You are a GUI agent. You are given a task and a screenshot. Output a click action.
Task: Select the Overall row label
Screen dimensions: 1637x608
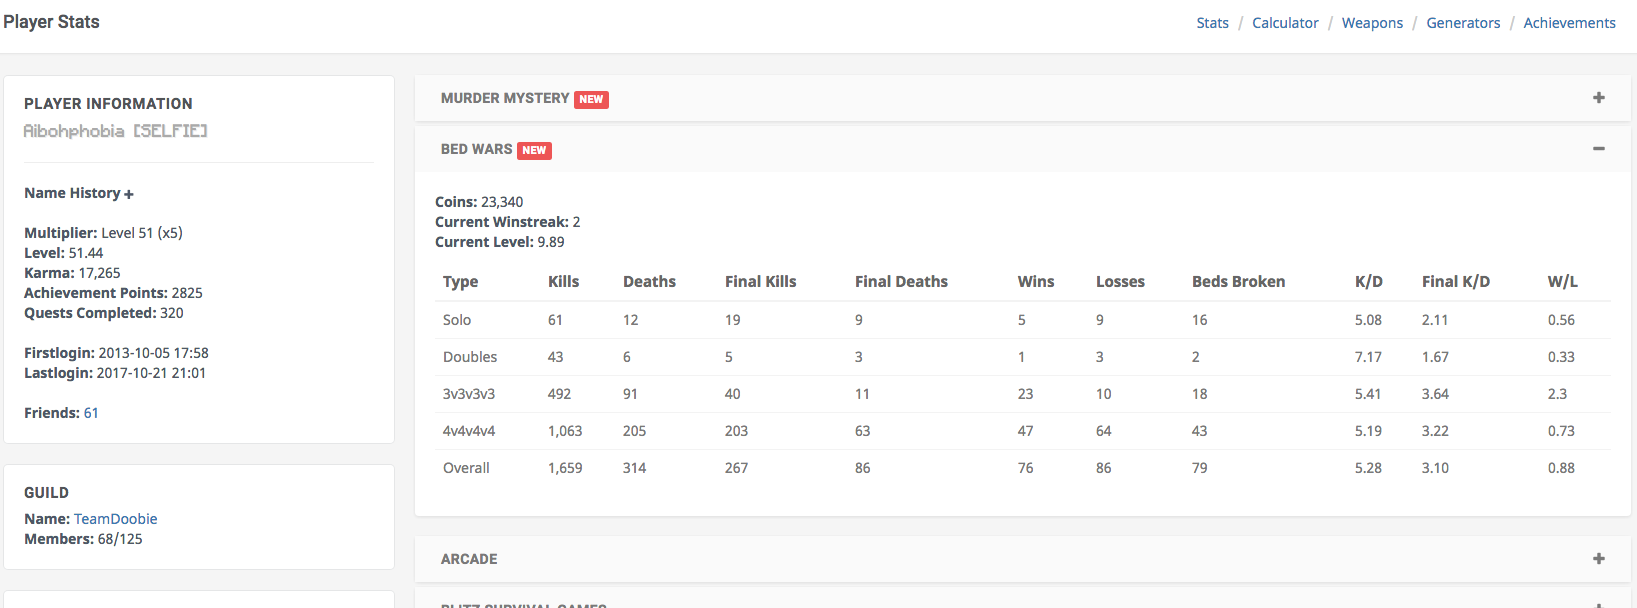coord(466,468)
